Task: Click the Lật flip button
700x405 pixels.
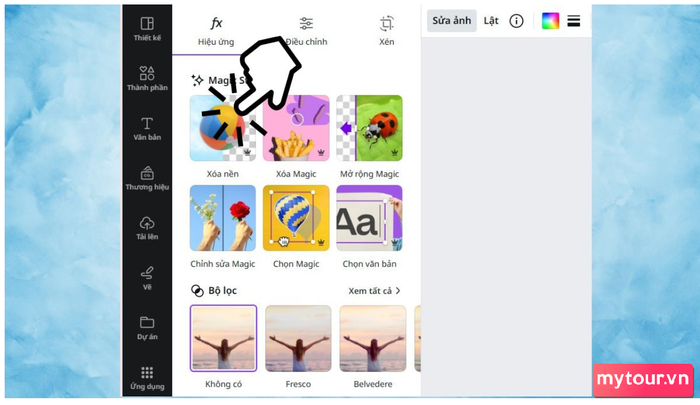Action: (x=491, y=21)
